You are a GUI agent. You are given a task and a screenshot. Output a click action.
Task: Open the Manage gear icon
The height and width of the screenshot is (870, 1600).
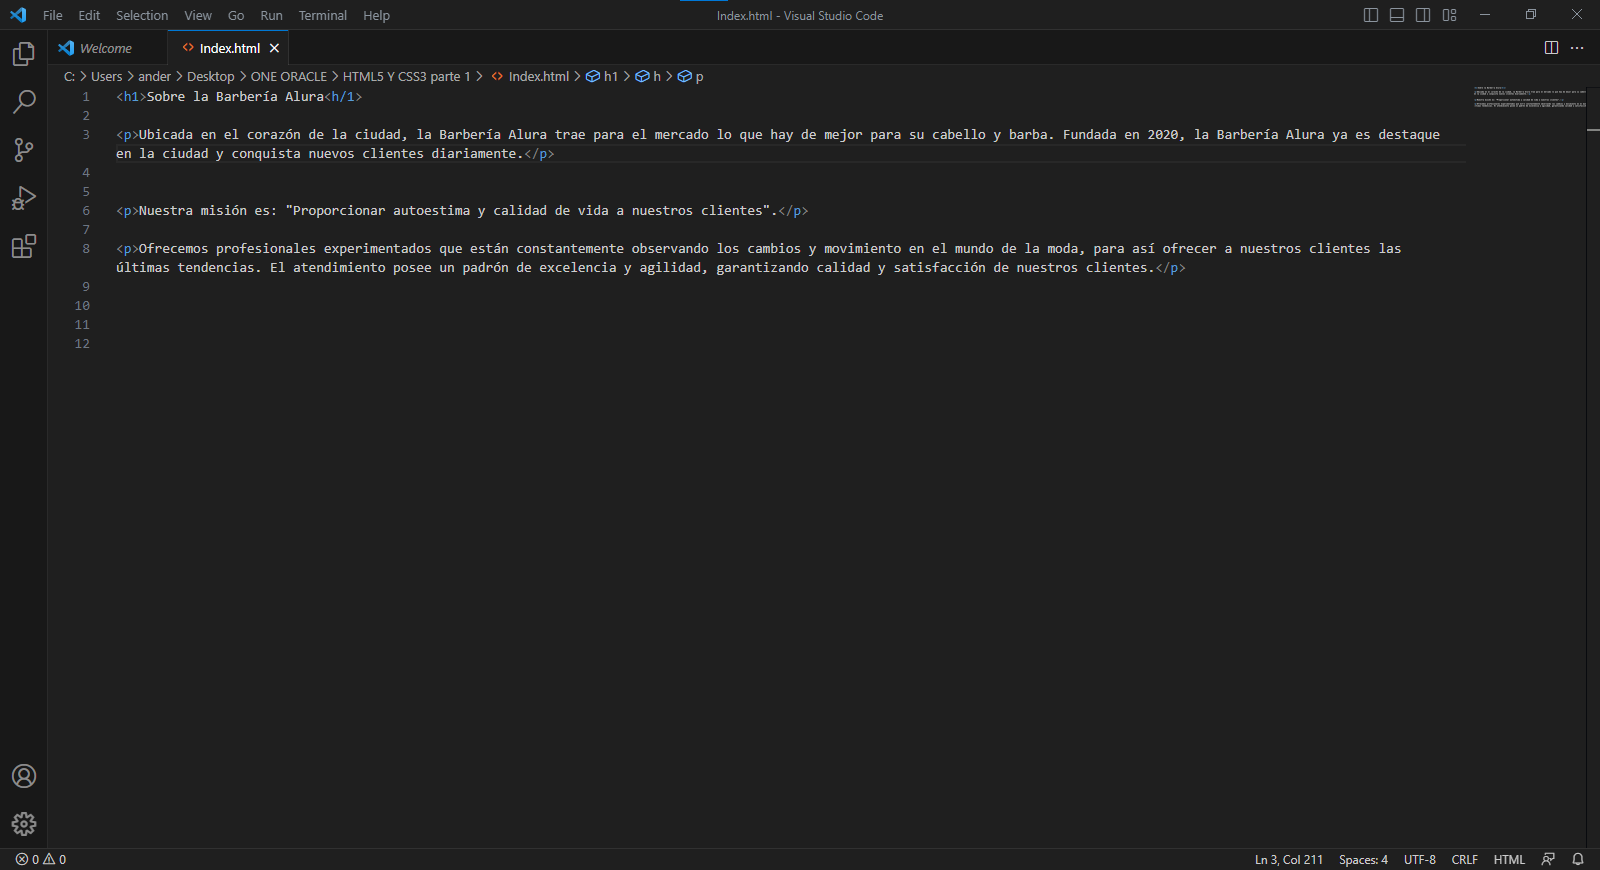[x=24, y=824]
